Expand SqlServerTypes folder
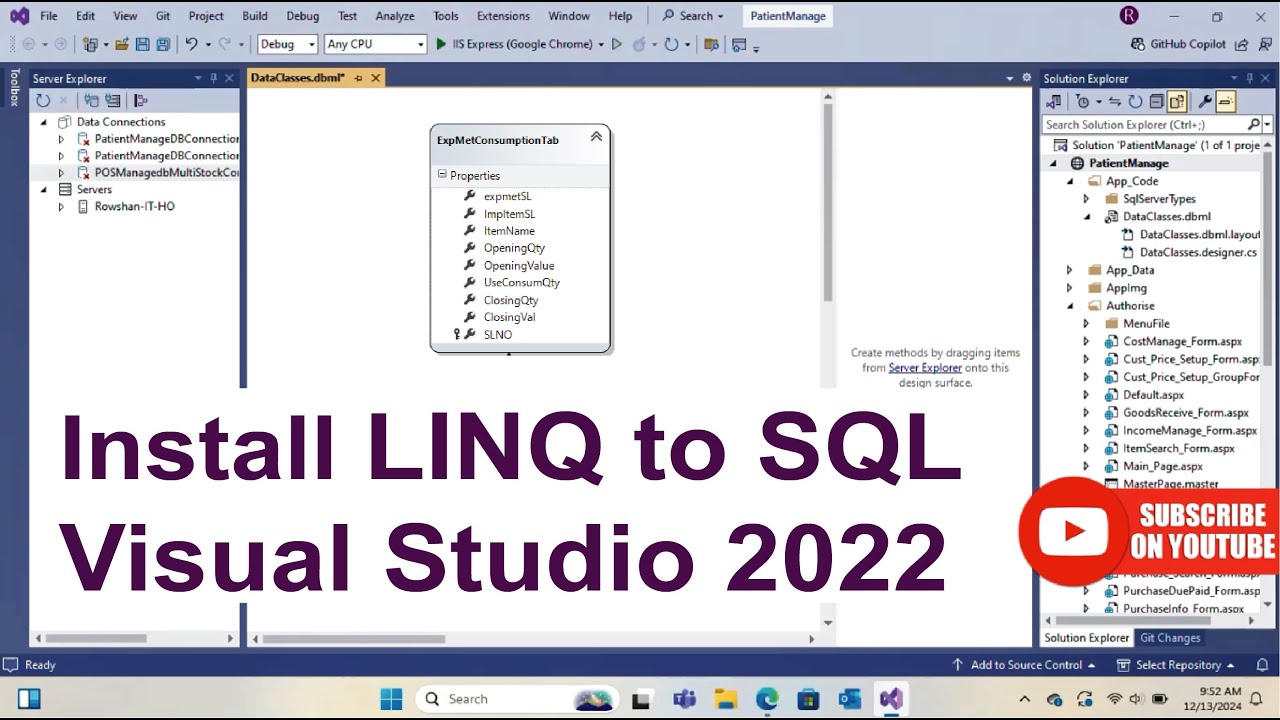1280x720 pixels. (x=1086, y=199)
